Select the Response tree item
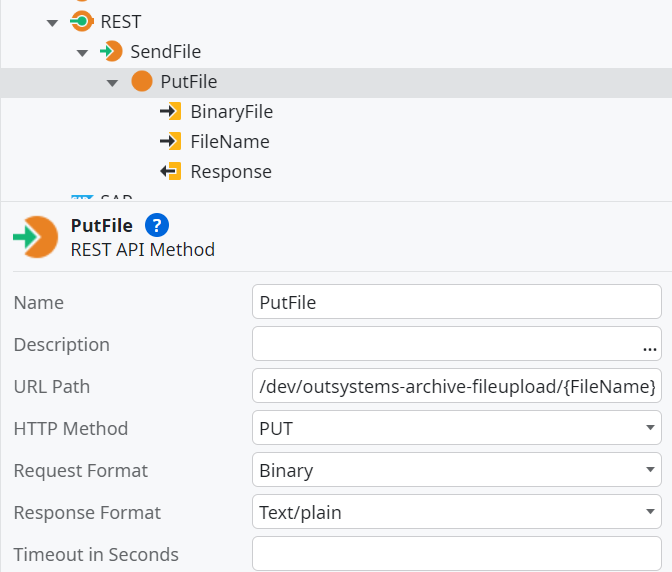 pyautogui.click(x=230, y=171)
